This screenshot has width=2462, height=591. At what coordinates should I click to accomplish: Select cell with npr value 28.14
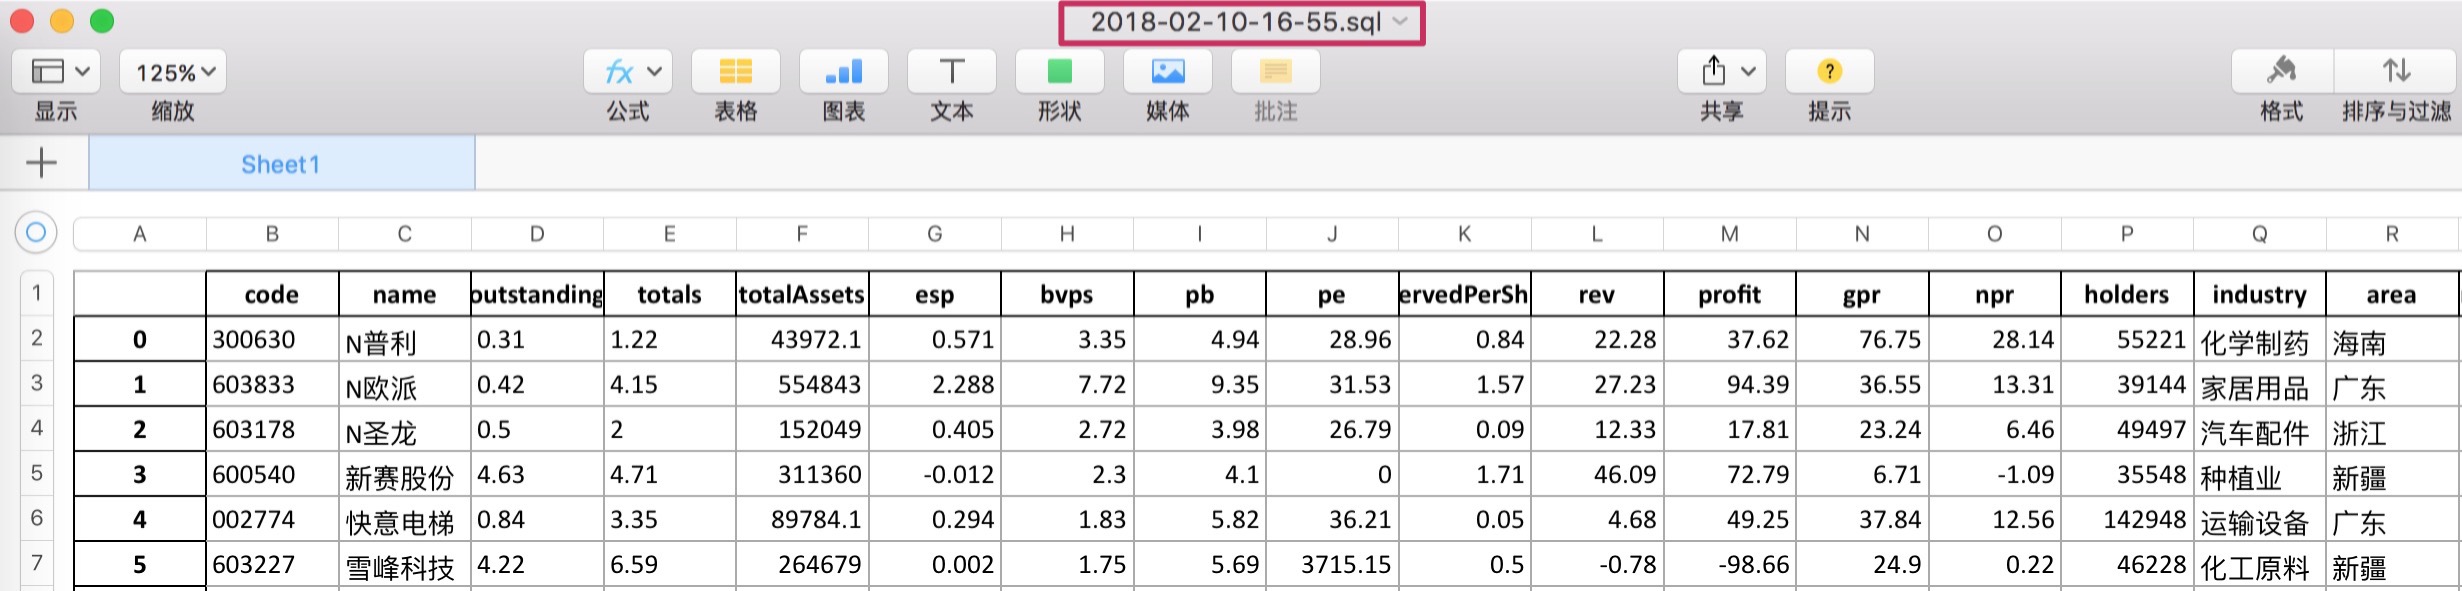pos(1994,339)
